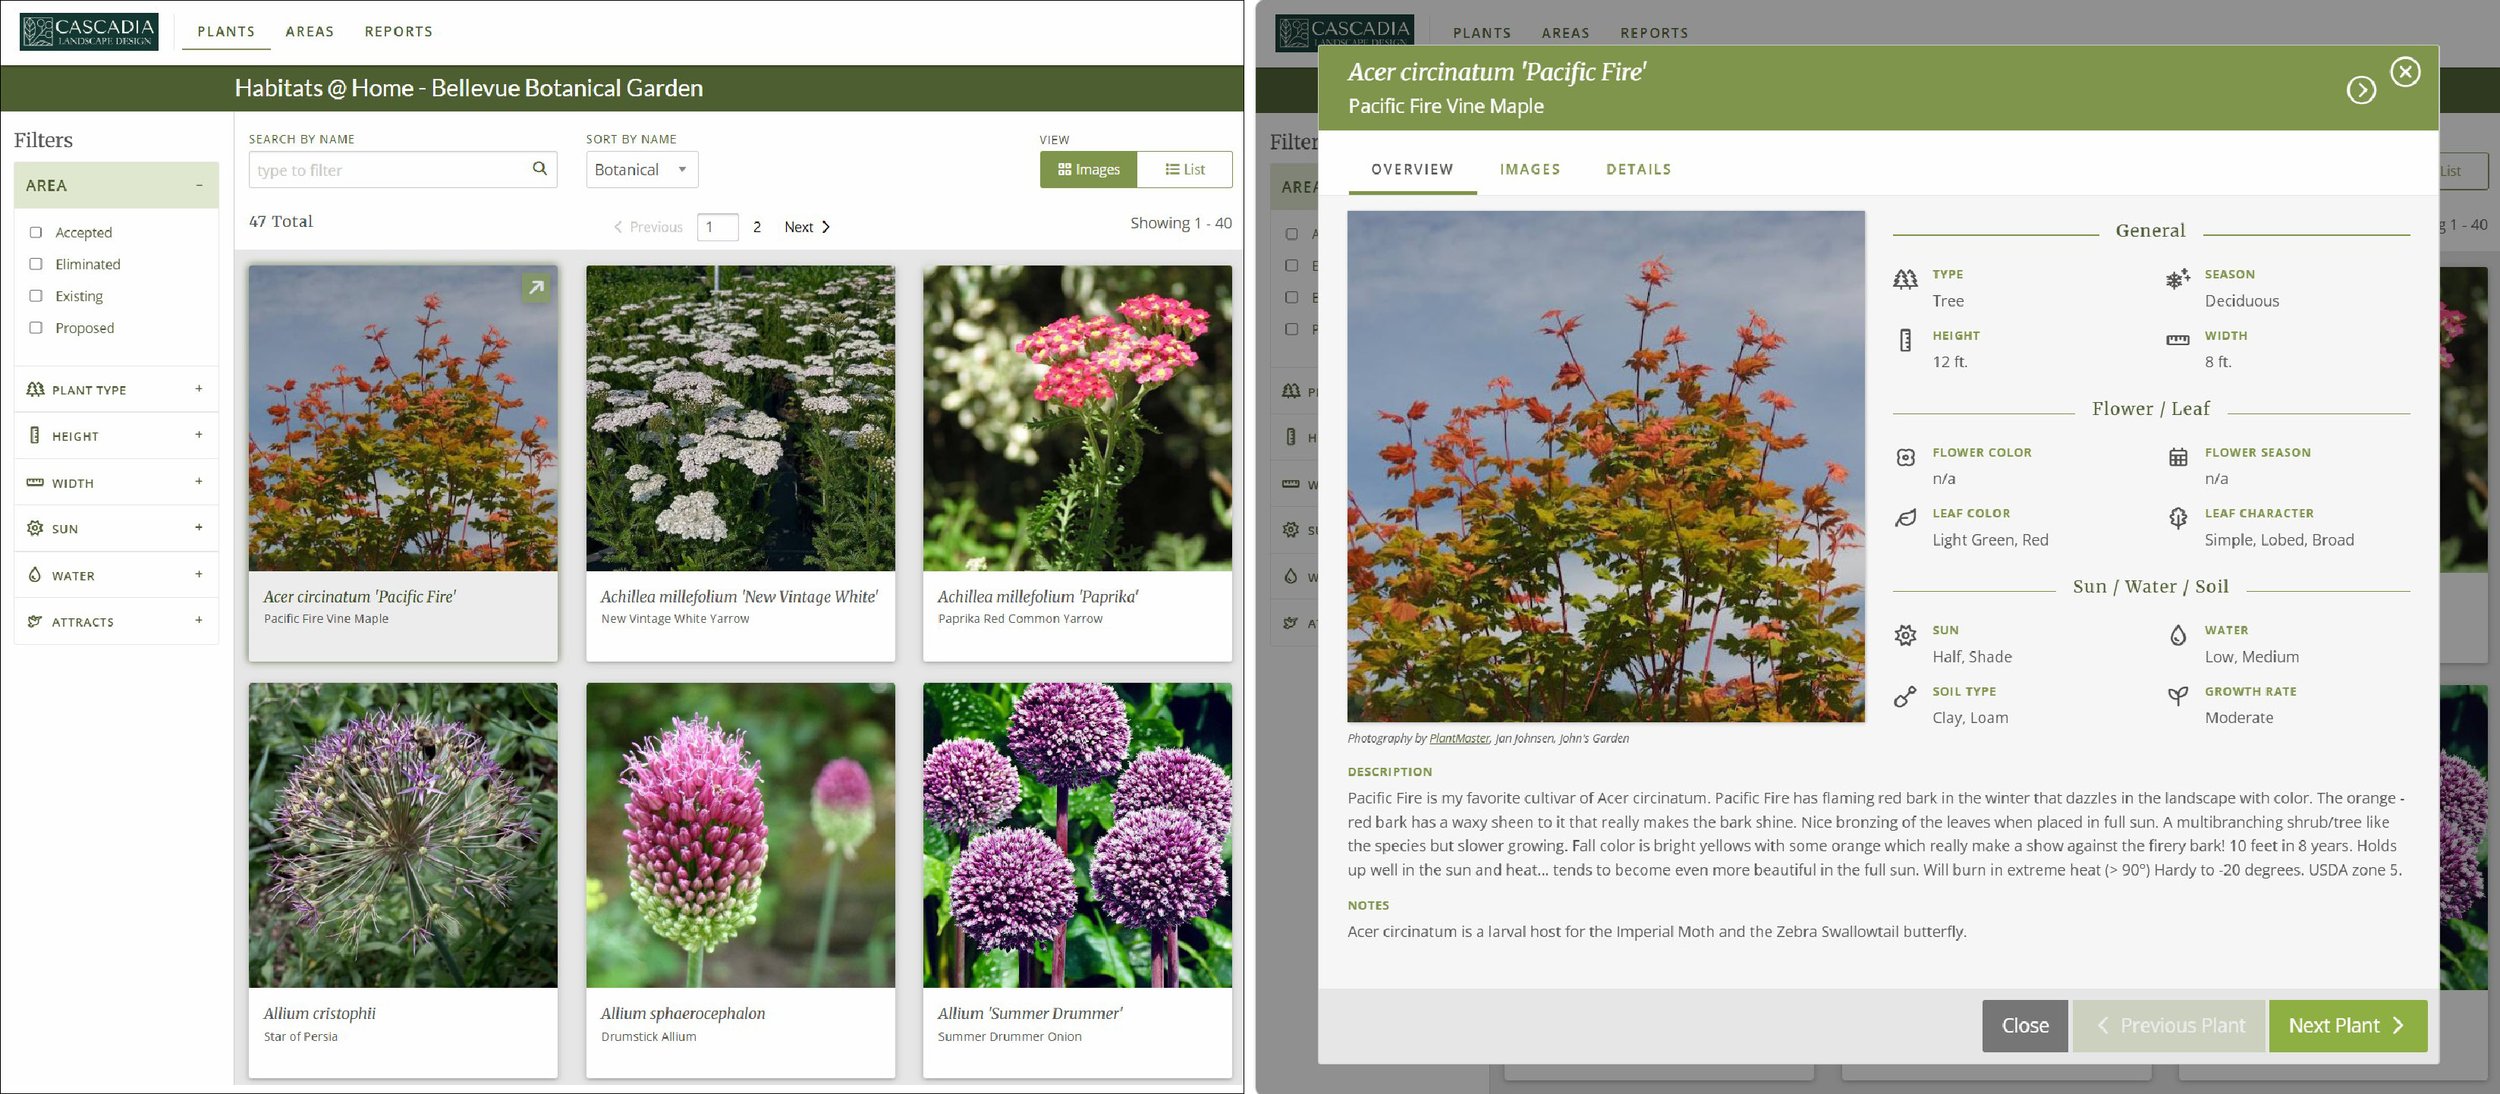The image size is (2500, 1094).
Task: Click the Height ruler icon in filters
Action: (x=35, y=435)
